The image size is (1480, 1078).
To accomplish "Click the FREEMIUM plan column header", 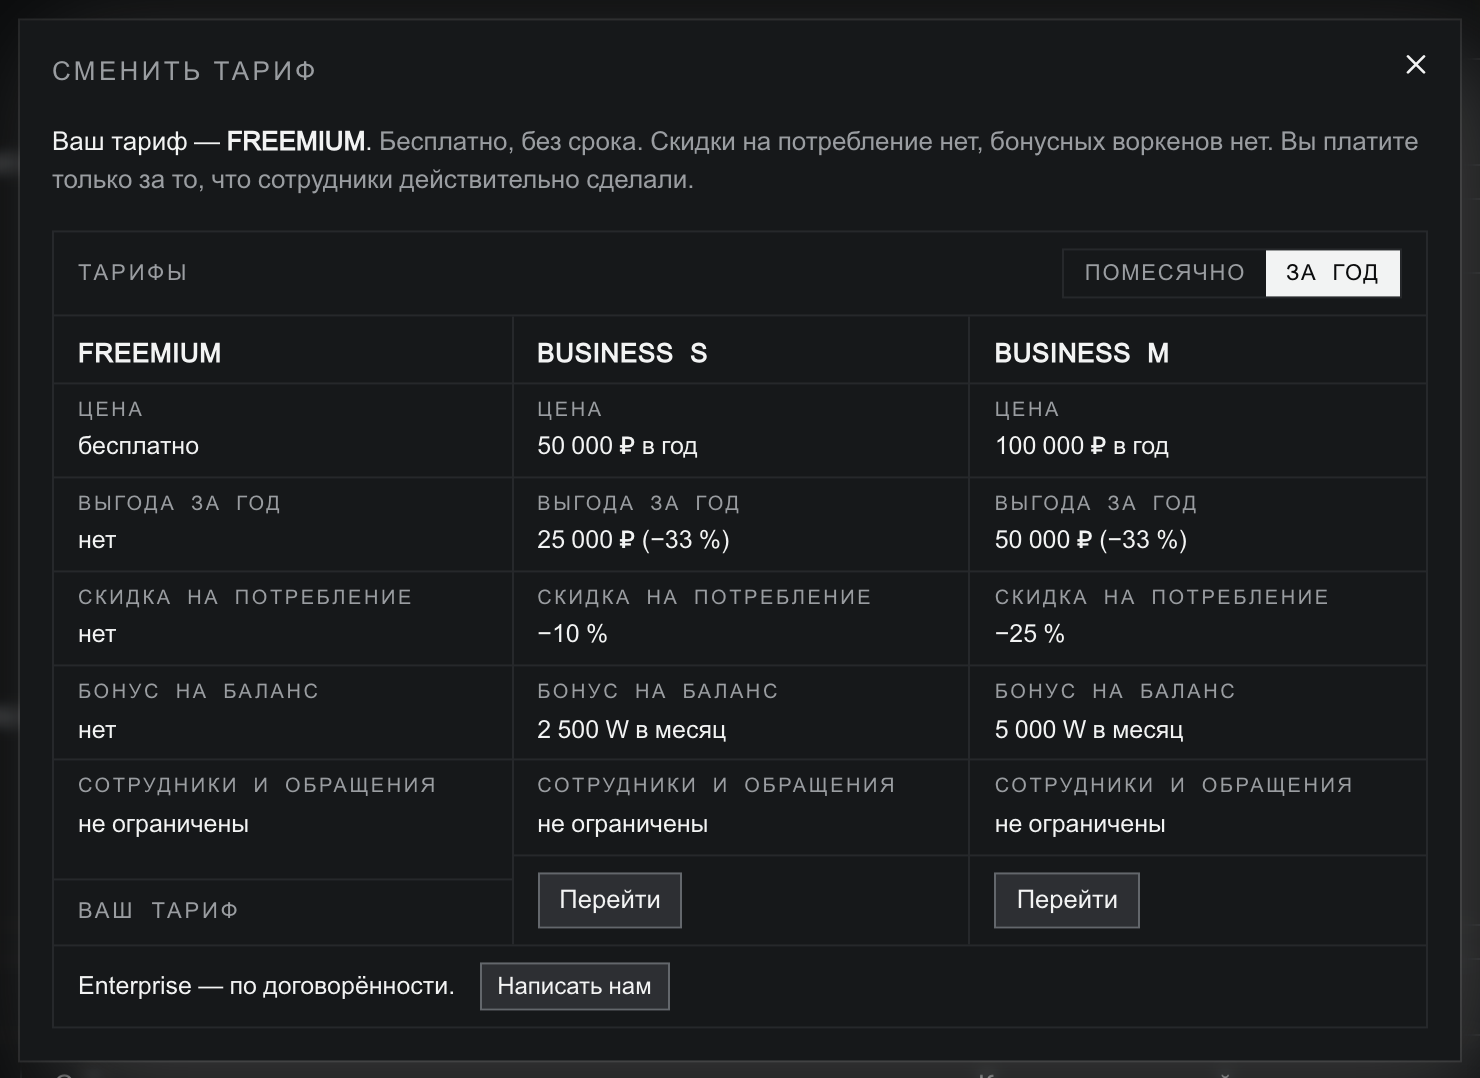I will click(150, 353).
